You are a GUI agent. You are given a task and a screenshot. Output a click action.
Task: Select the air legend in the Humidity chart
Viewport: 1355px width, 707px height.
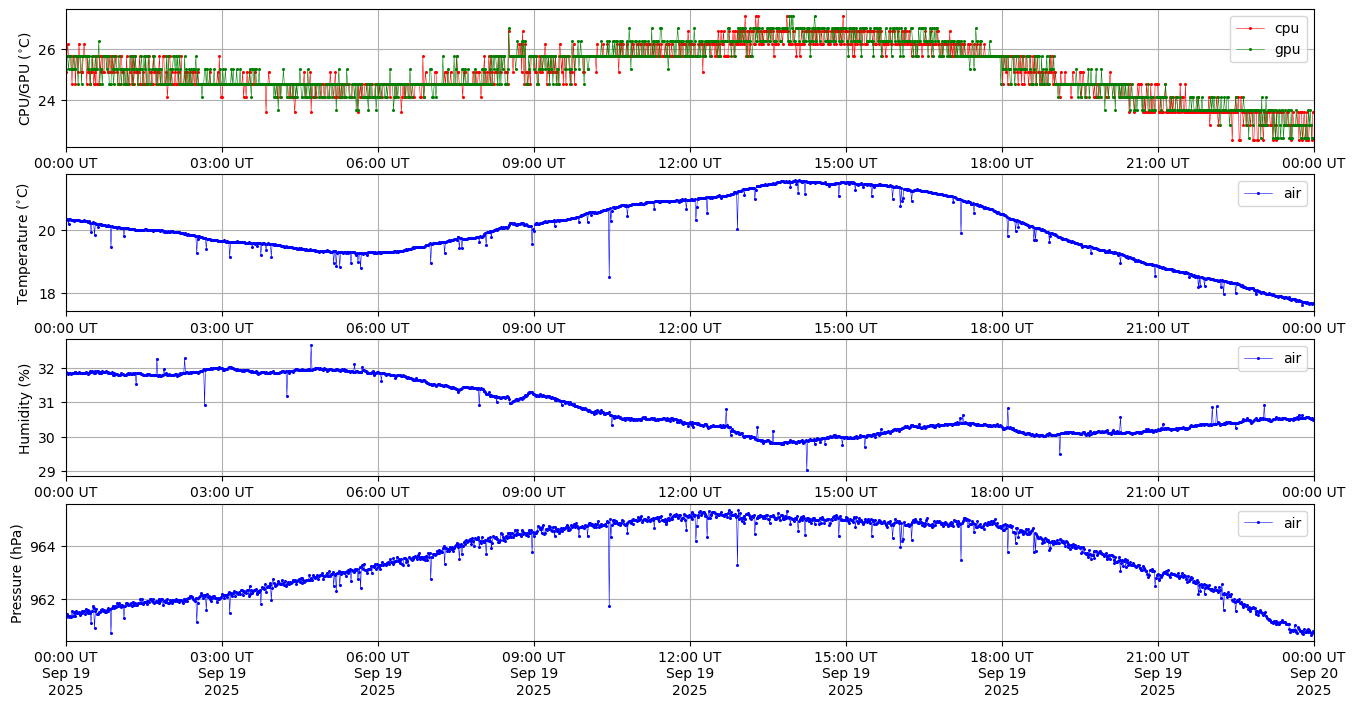1273,358
